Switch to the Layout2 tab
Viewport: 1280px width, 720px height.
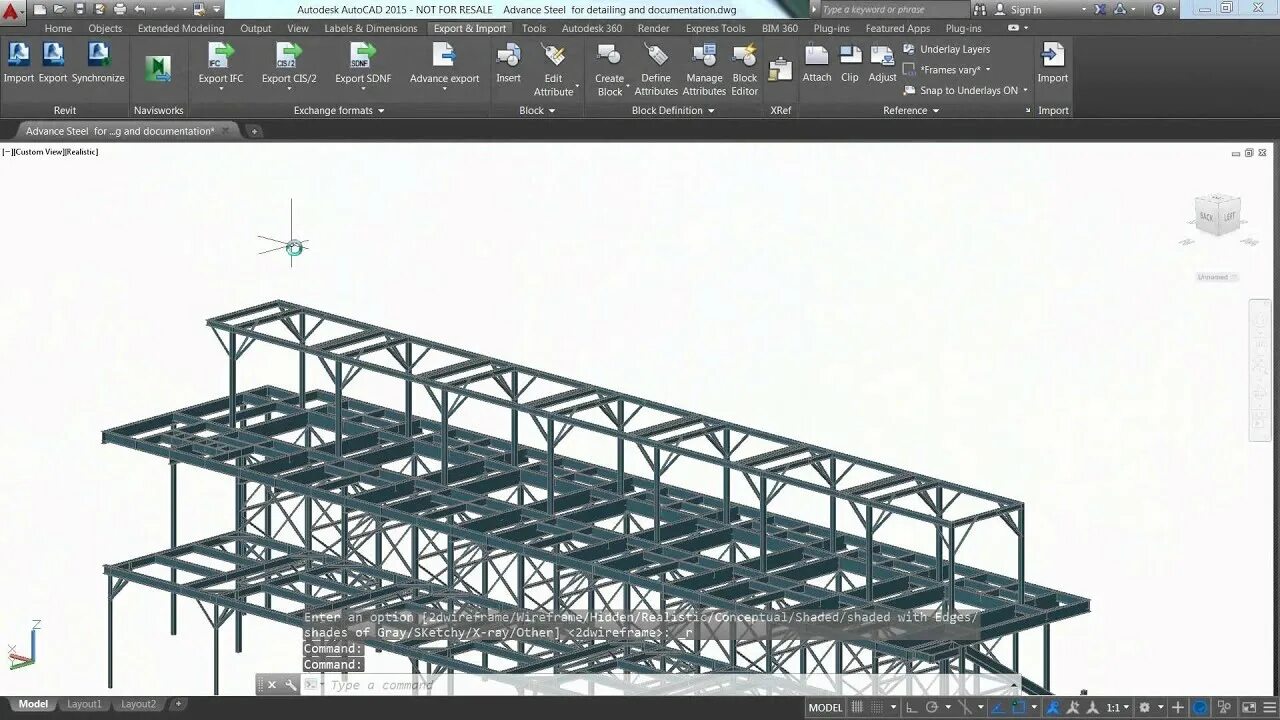pos(138,704)
